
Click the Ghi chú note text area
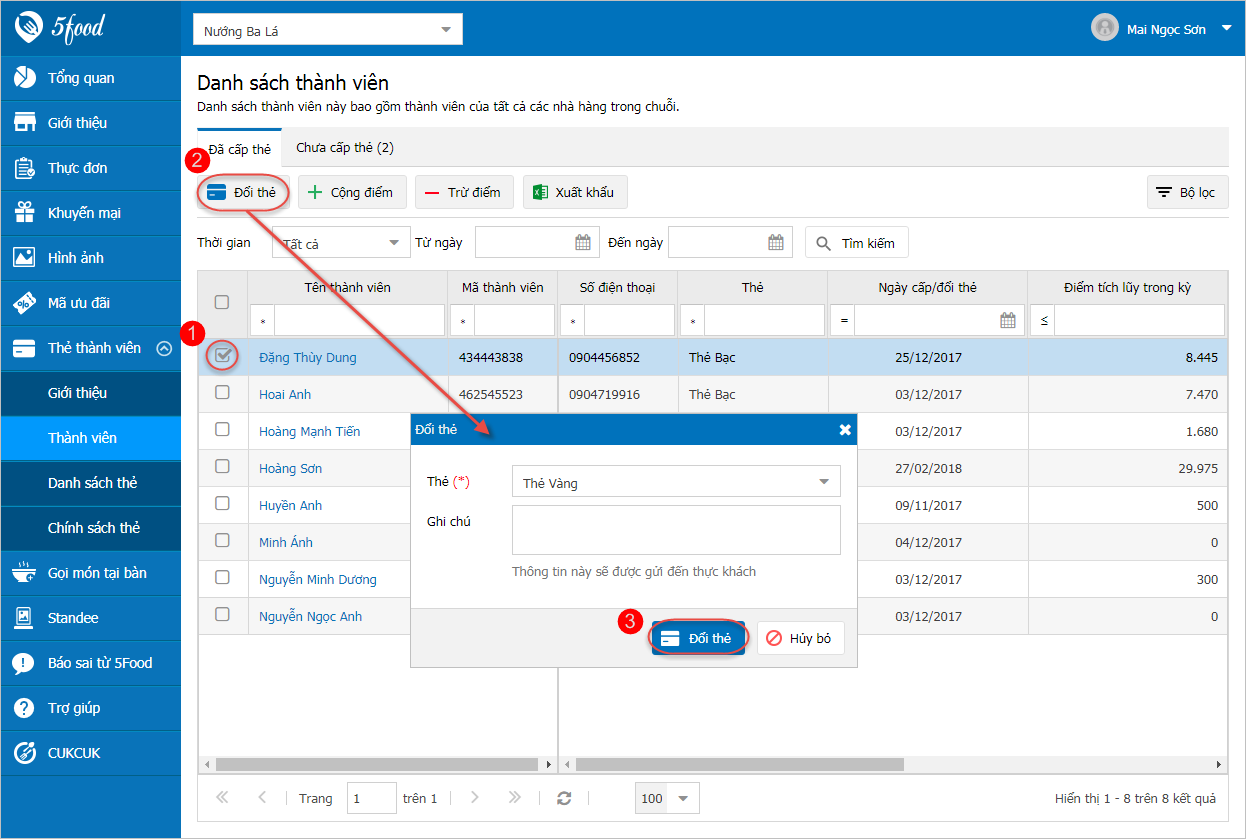coord(676,530)
